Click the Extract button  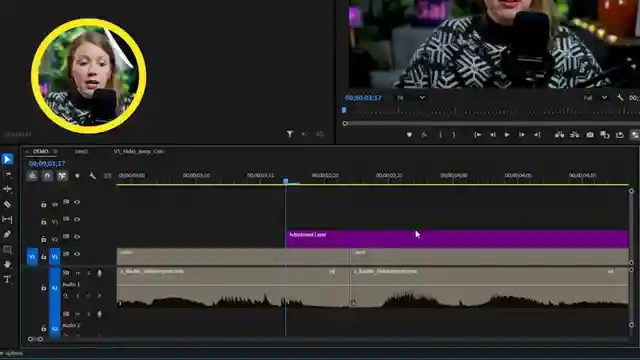[575, 135]
